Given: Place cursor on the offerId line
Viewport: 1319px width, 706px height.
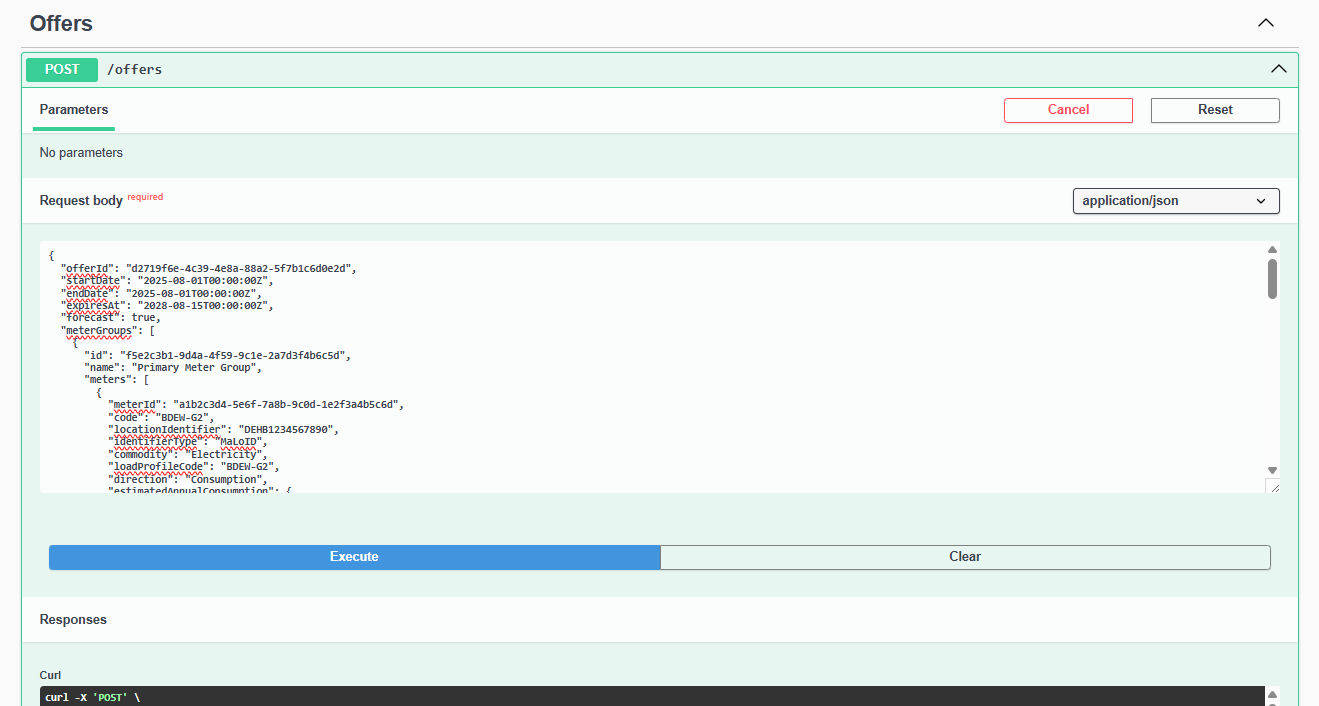Looking at the screenshot, I should 208,268.
